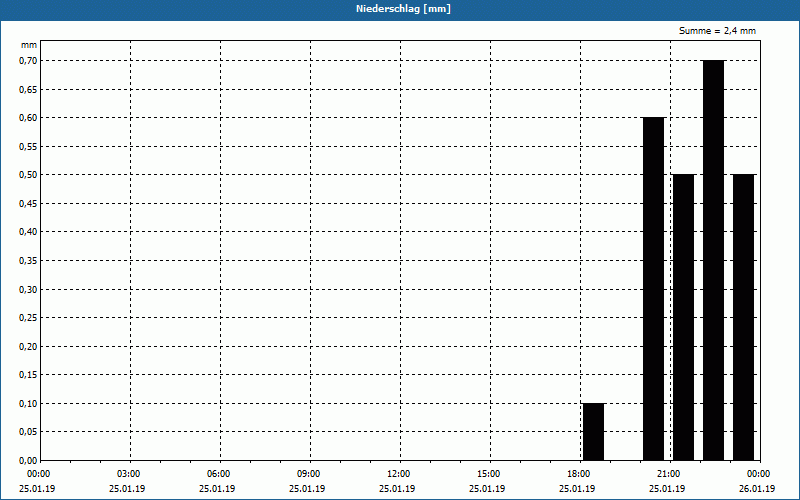Click the 06:00 time axis label
800x500 pixels.
coord(217,474)
